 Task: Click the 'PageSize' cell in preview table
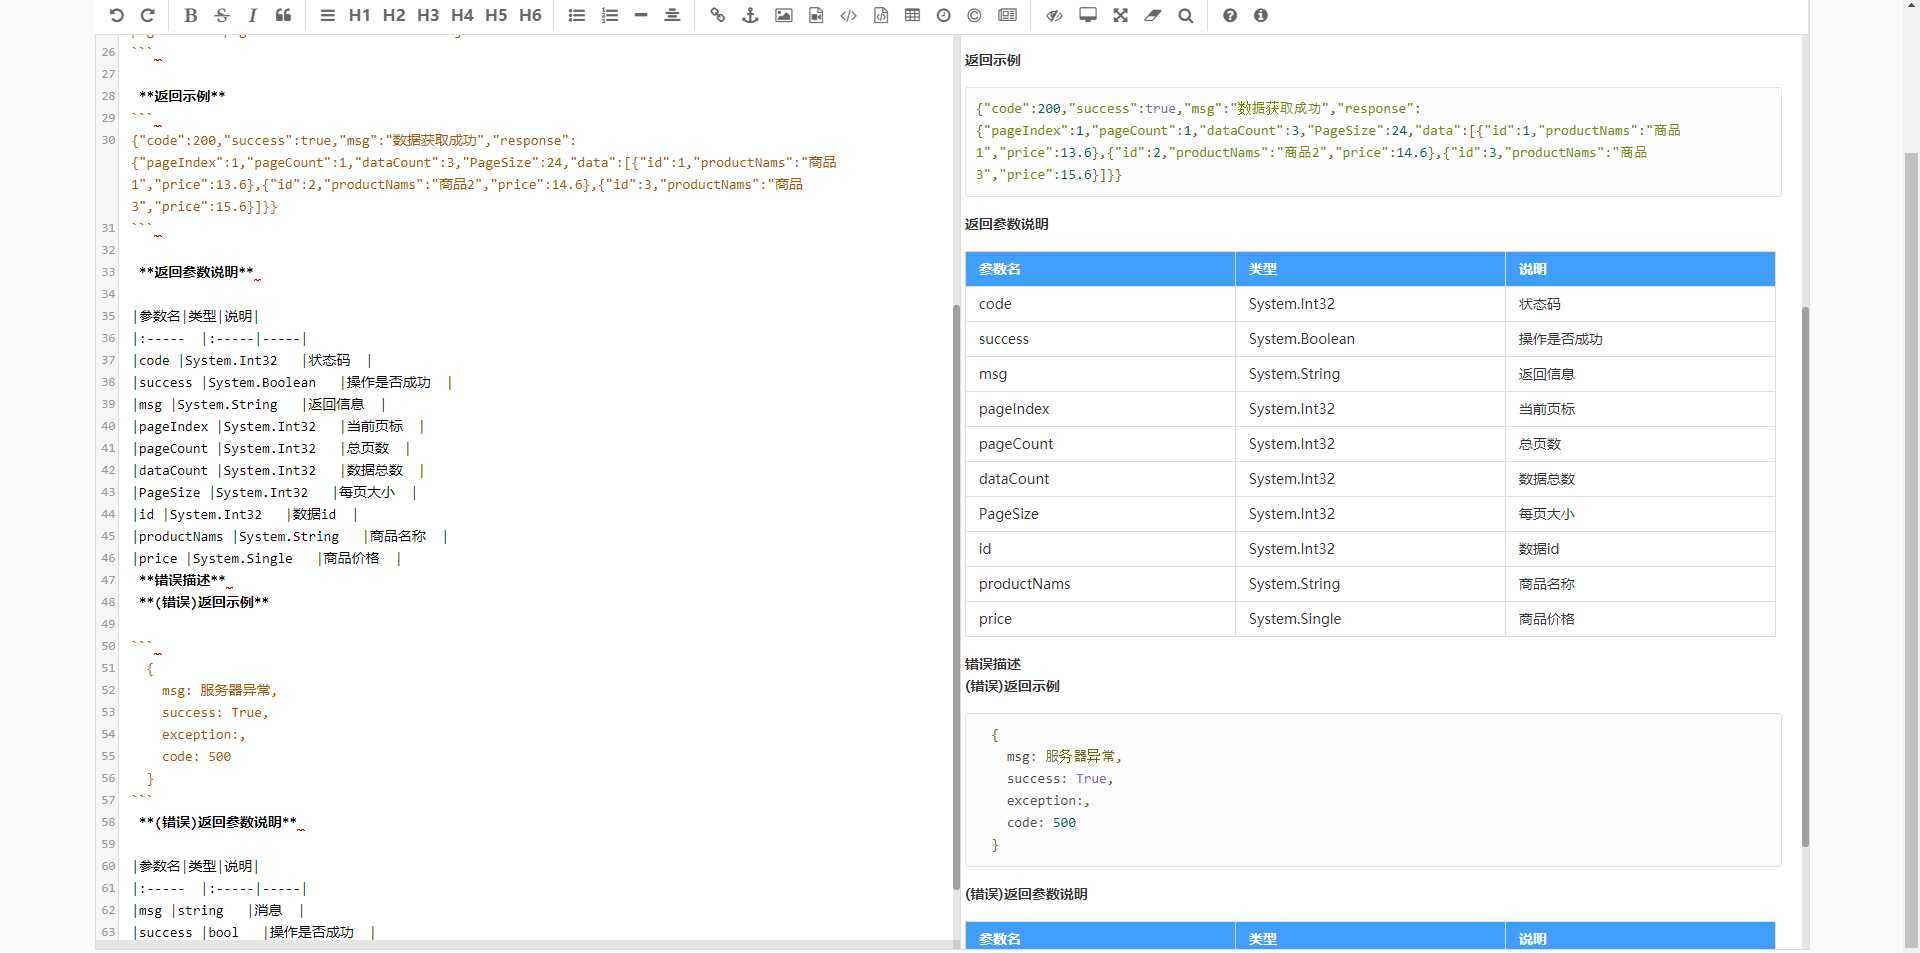[x=1100, y=514]
